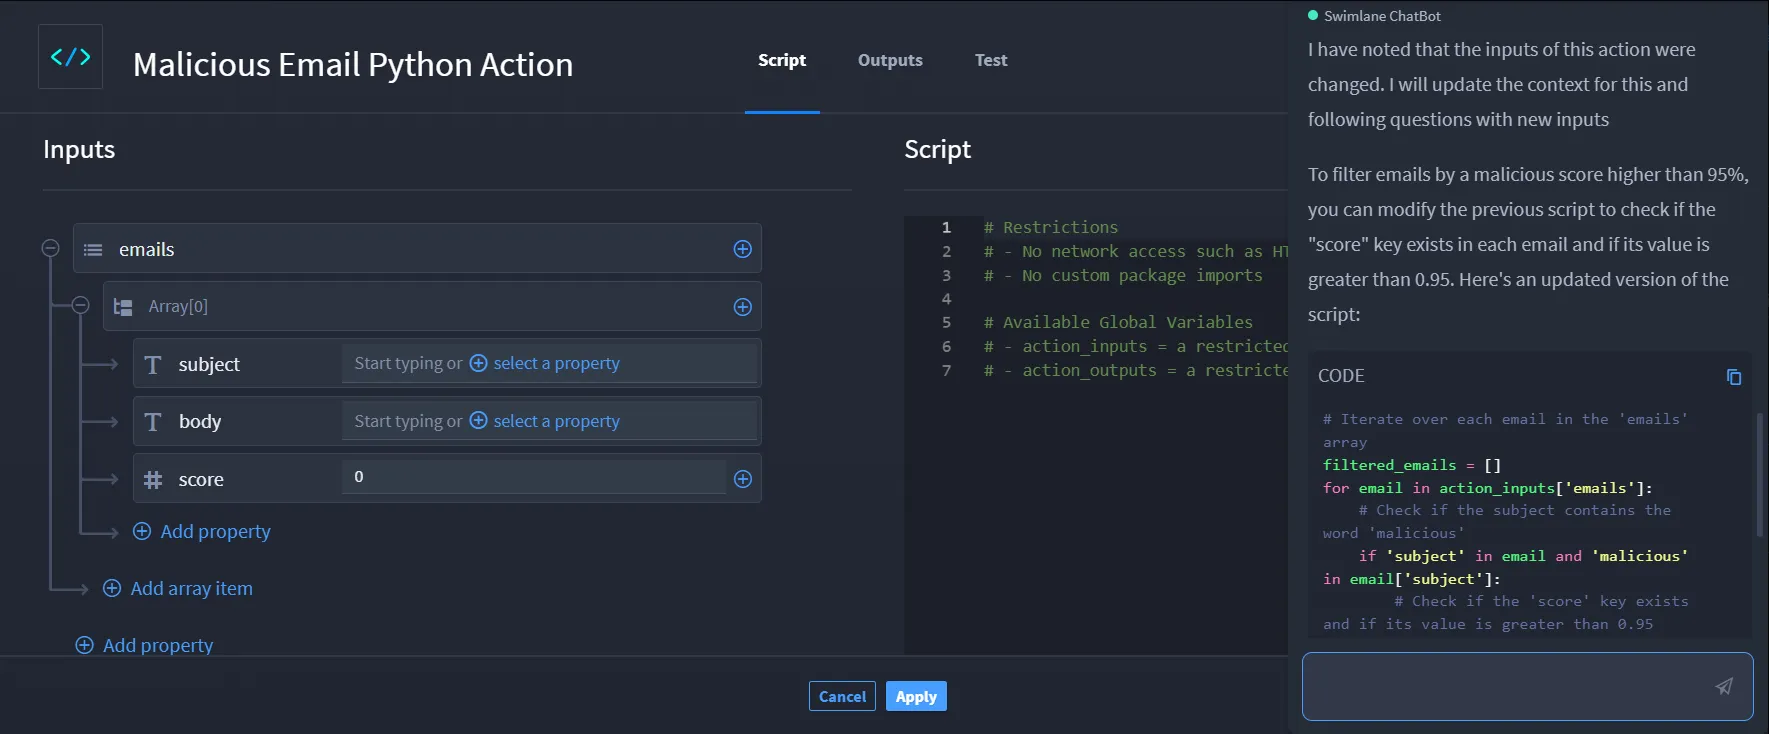Click the 'emails' input name
The image size is (1769, 734).
point(146,249)
